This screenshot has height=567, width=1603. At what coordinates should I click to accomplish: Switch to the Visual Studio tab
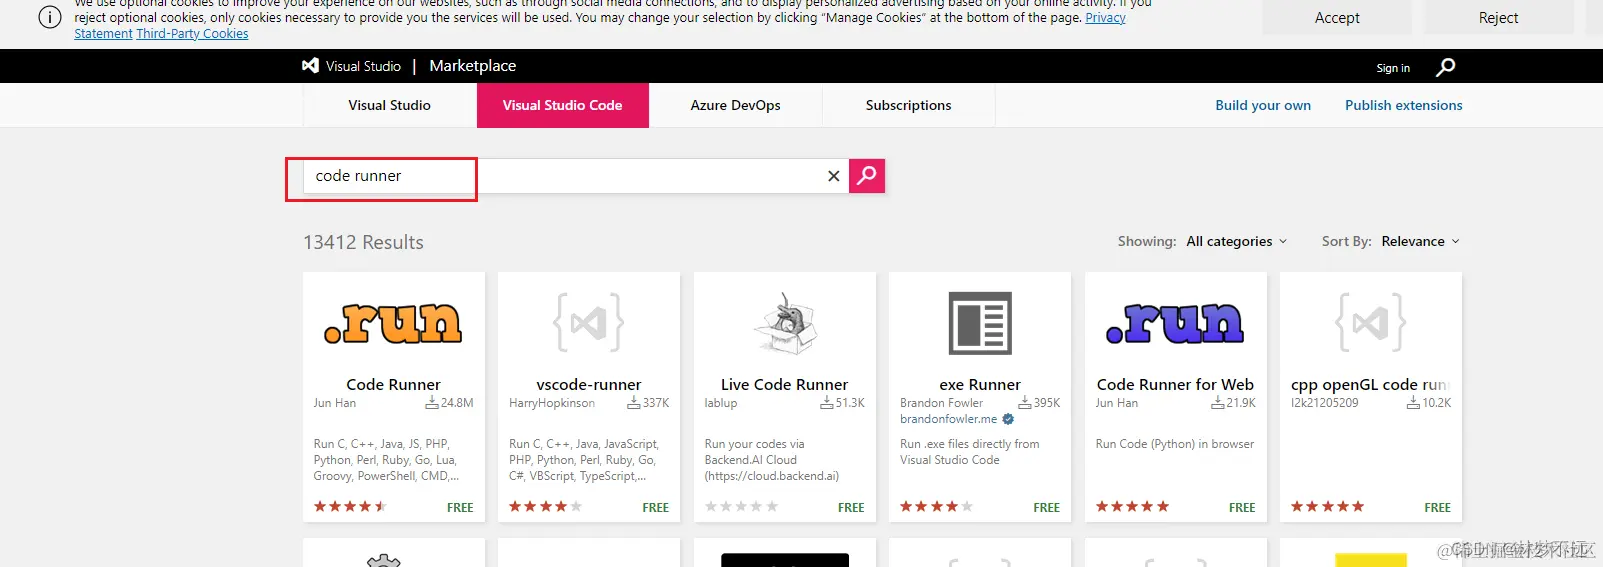(x=390, y=105)
